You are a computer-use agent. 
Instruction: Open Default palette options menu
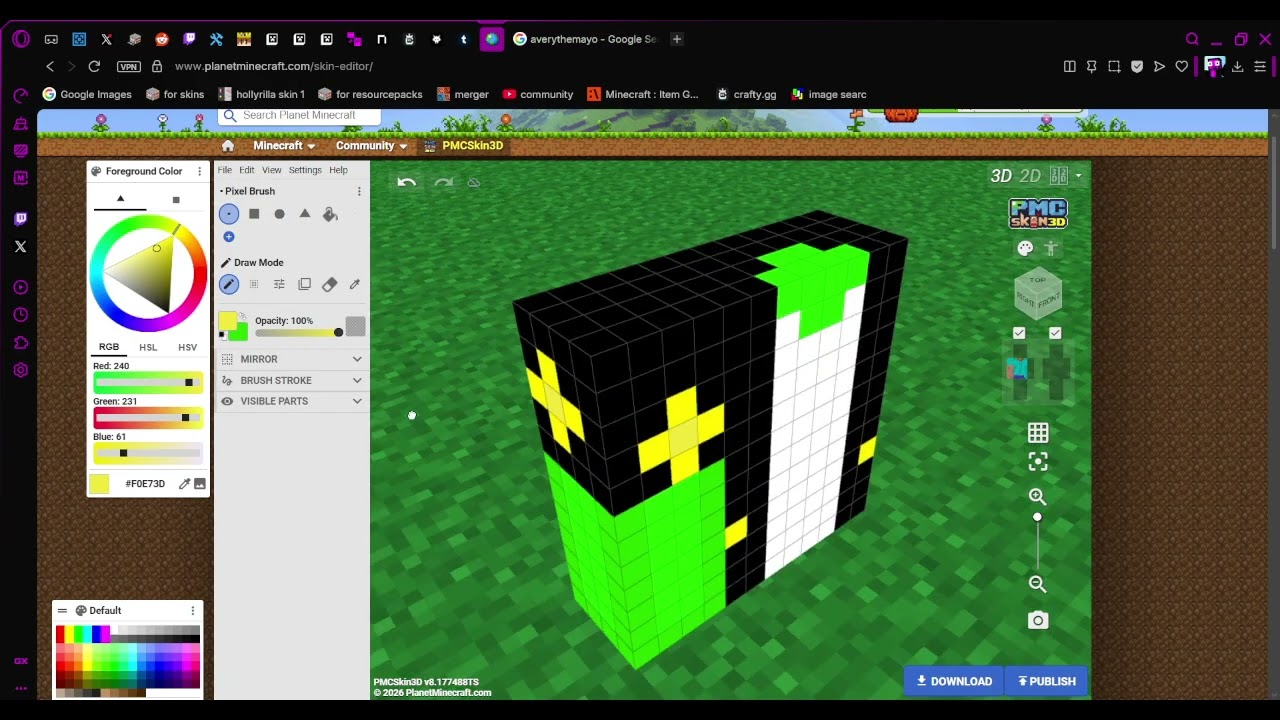click(193, 610)
